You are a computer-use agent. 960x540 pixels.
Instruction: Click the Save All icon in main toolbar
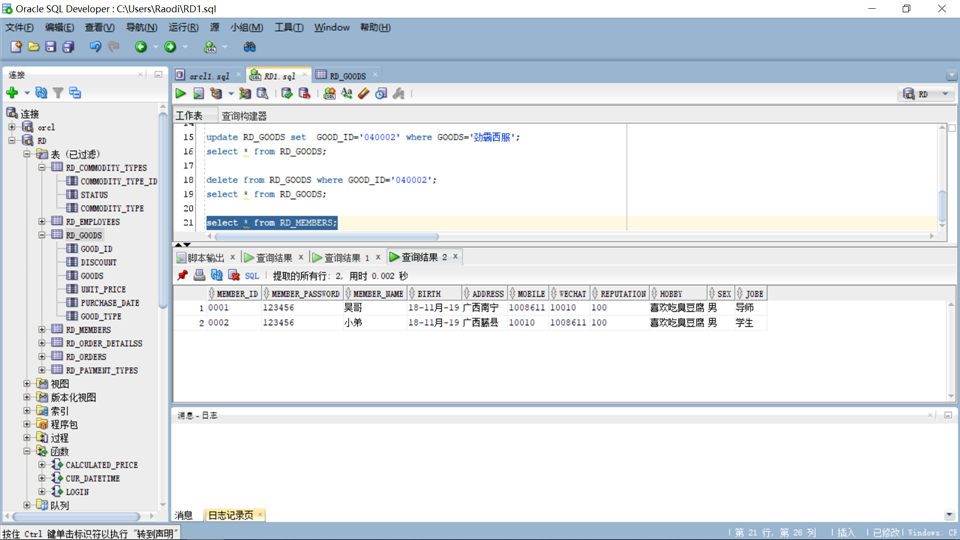(68, 47)
